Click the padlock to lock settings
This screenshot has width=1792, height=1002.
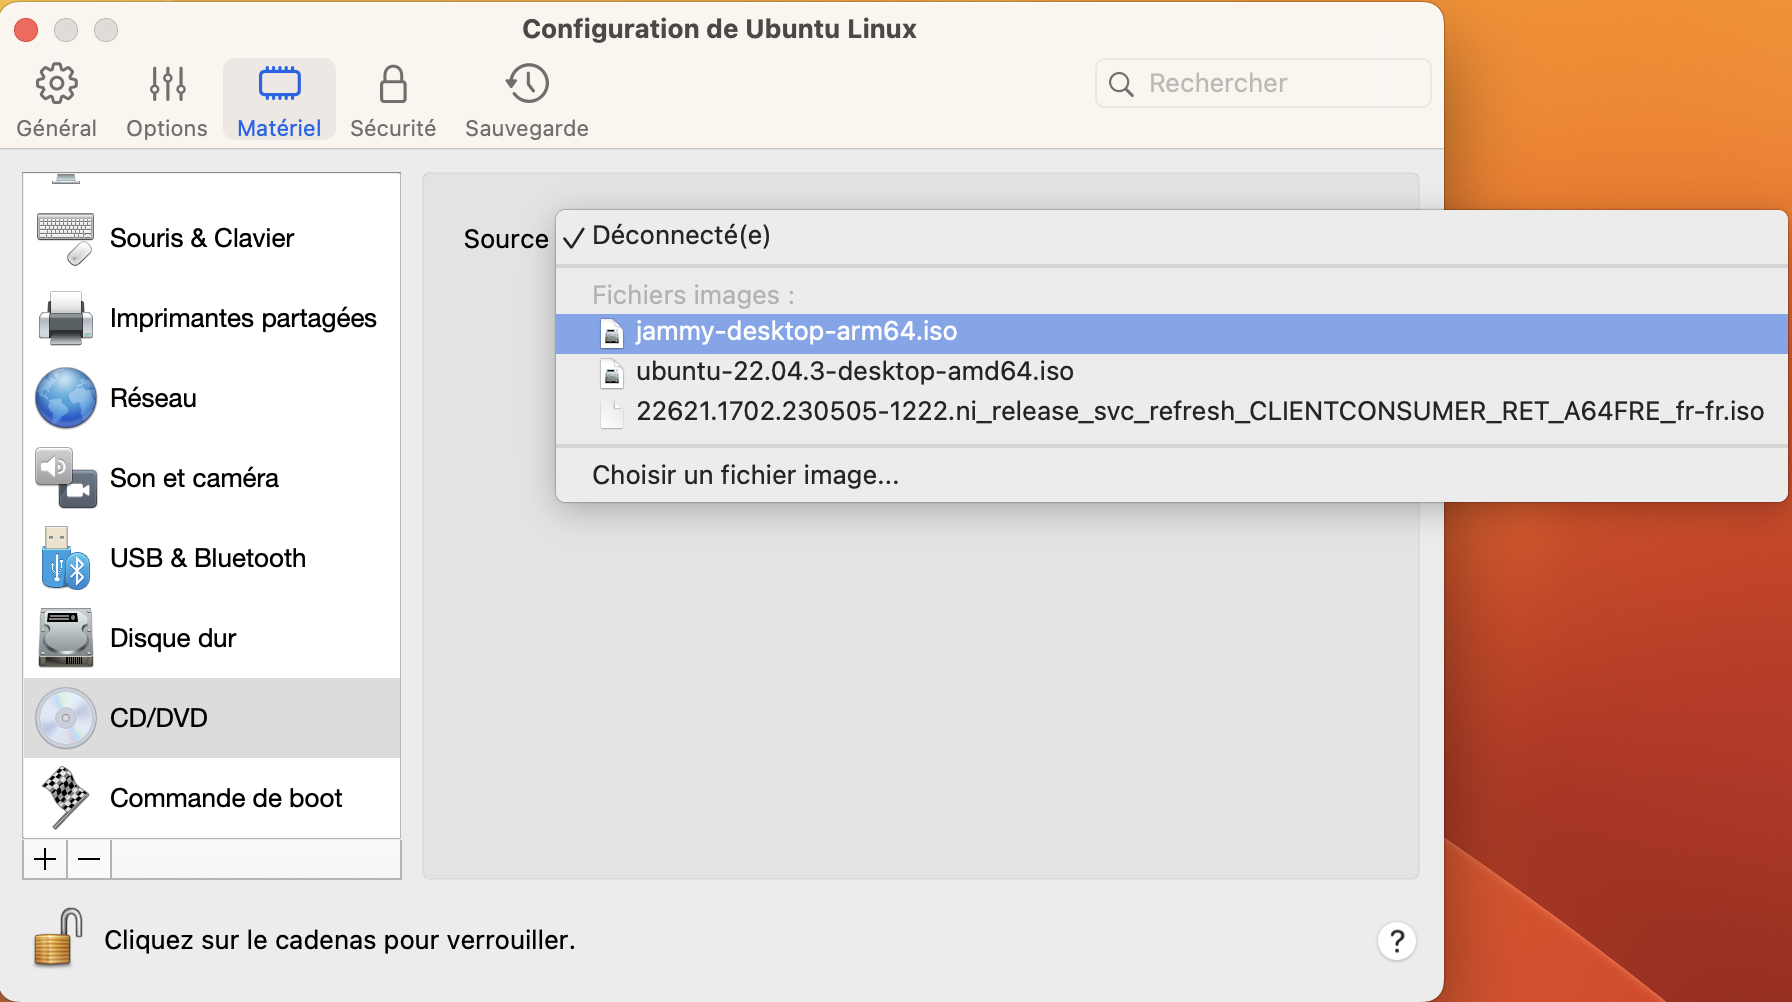(x=58, y=937)
